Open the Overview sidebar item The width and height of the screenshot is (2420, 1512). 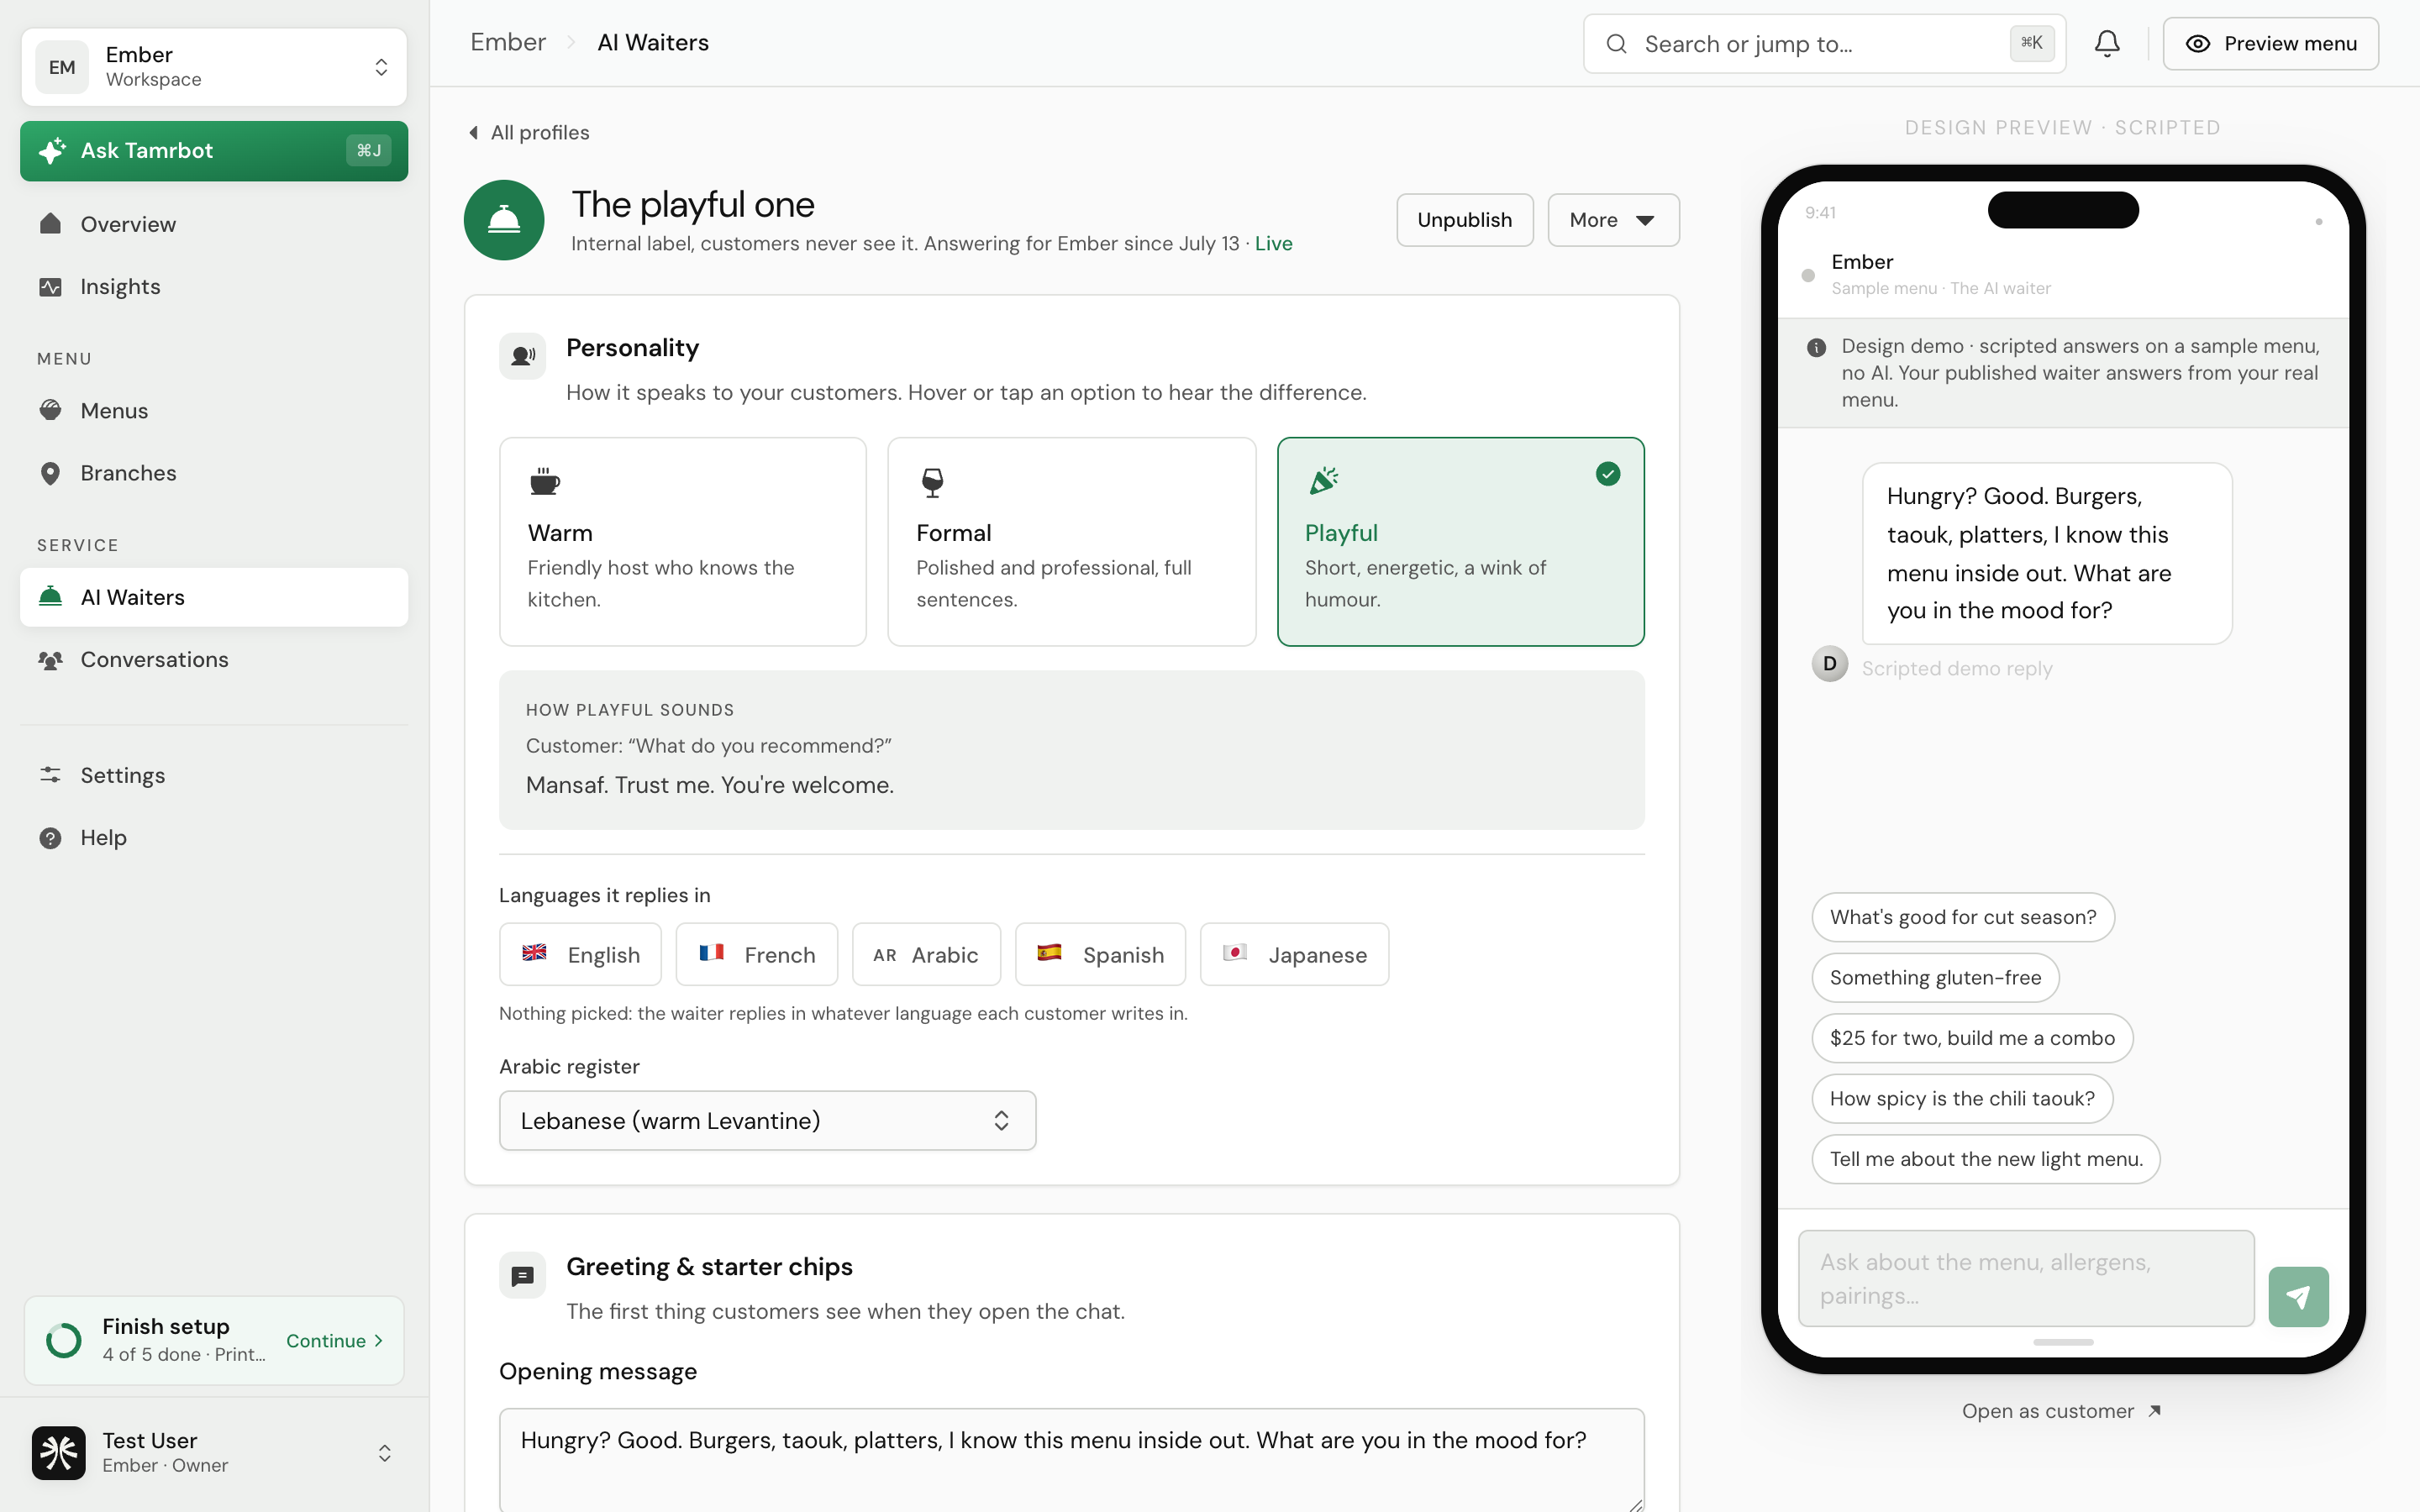click(214, 224)
